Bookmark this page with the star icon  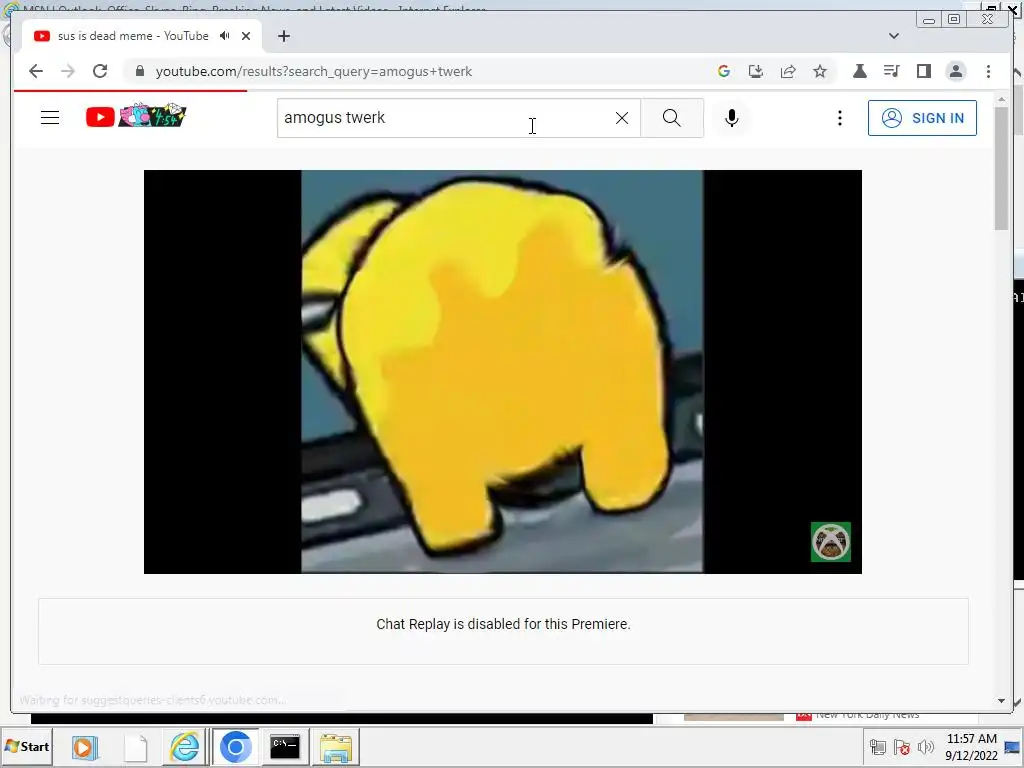(x=820, y=71)
